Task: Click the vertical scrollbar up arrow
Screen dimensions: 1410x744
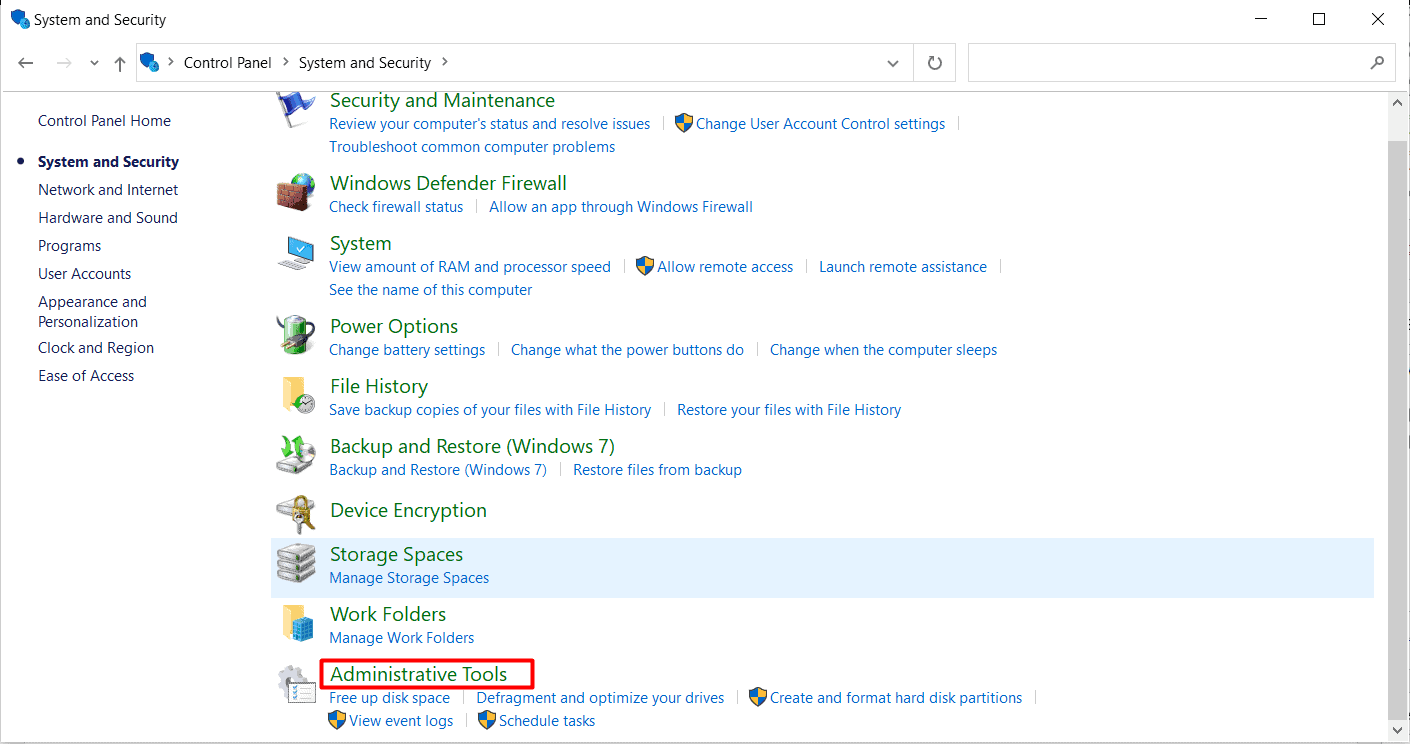Action: 1398,101
